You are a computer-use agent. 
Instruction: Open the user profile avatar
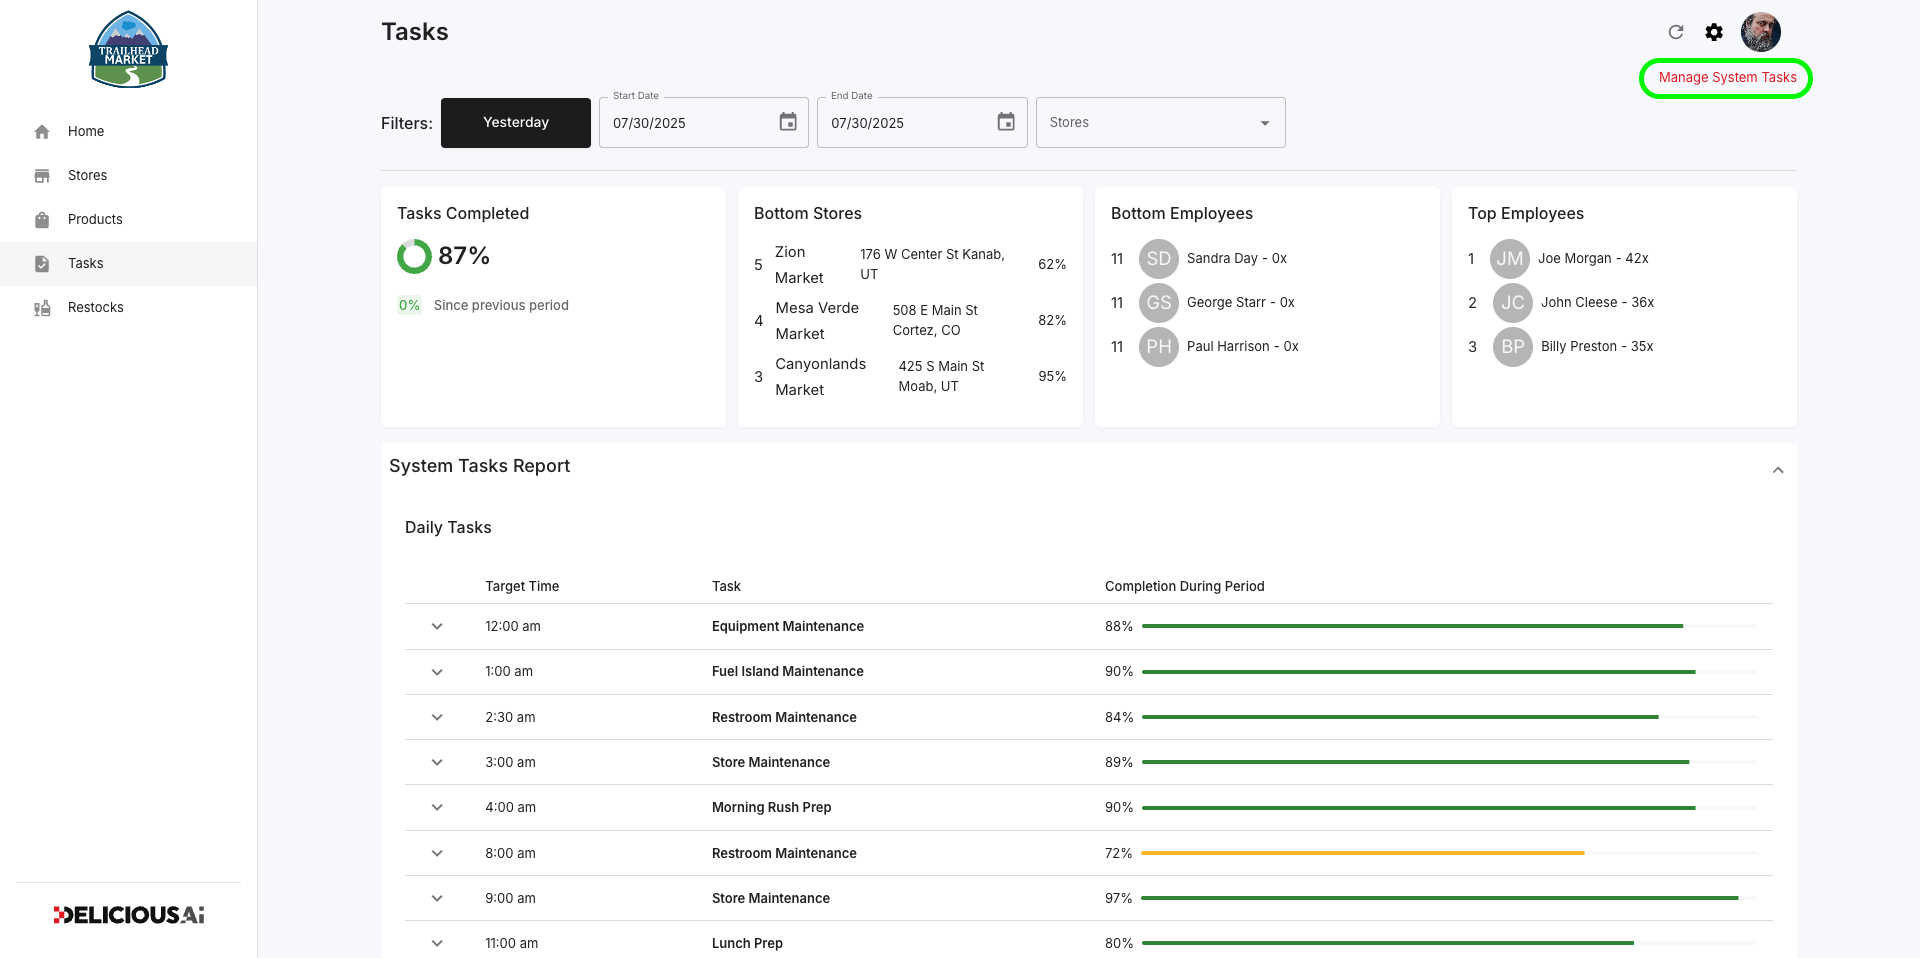pyautogui.click(x=1761, y=32)
